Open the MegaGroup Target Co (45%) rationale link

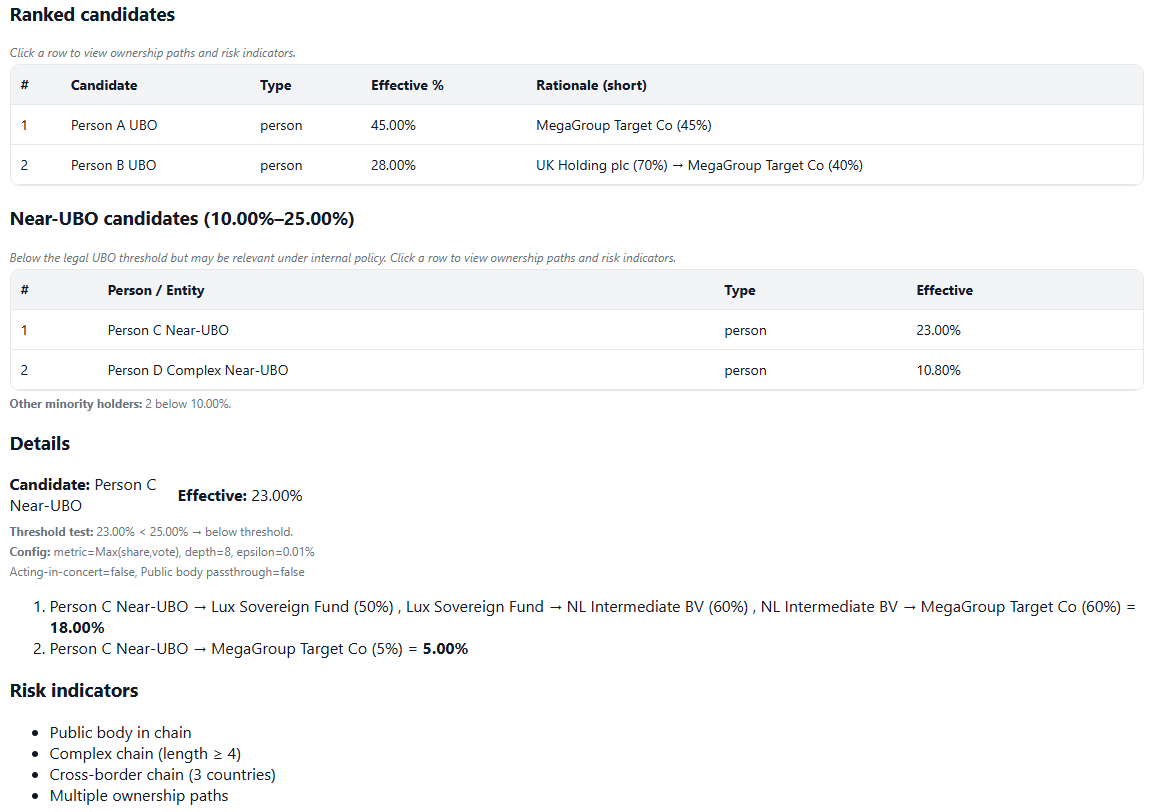click(624, 125)
